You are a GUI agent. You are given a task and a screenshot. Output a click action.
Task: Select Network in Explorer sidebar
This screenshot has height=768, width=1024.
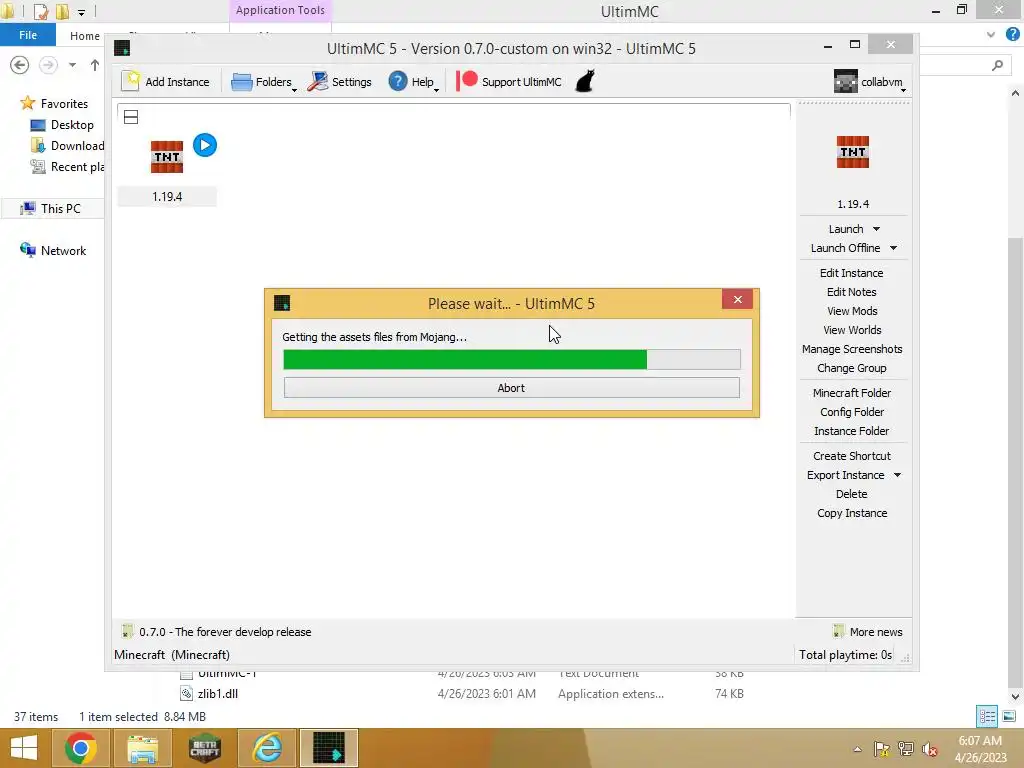click(x=54, y=250)
